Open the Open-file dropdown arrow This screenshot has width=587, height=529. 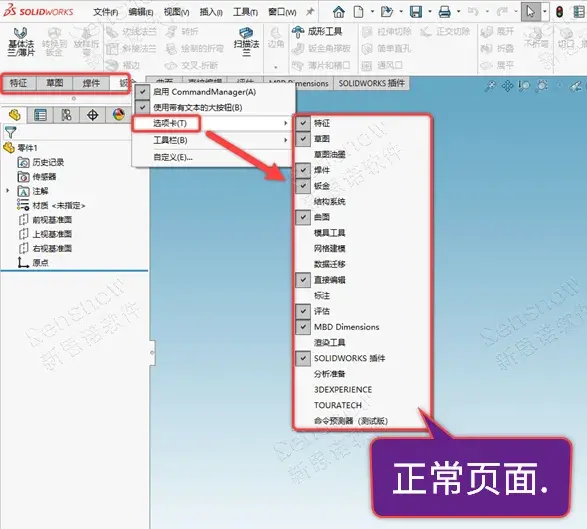pyautogui.click(x=401, y=12)
